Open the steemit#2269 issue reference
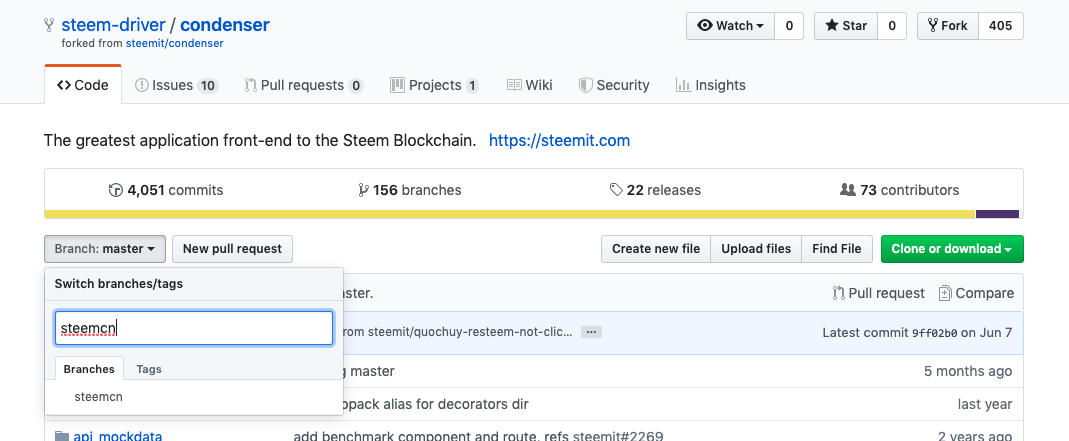 tap(618, 436)
